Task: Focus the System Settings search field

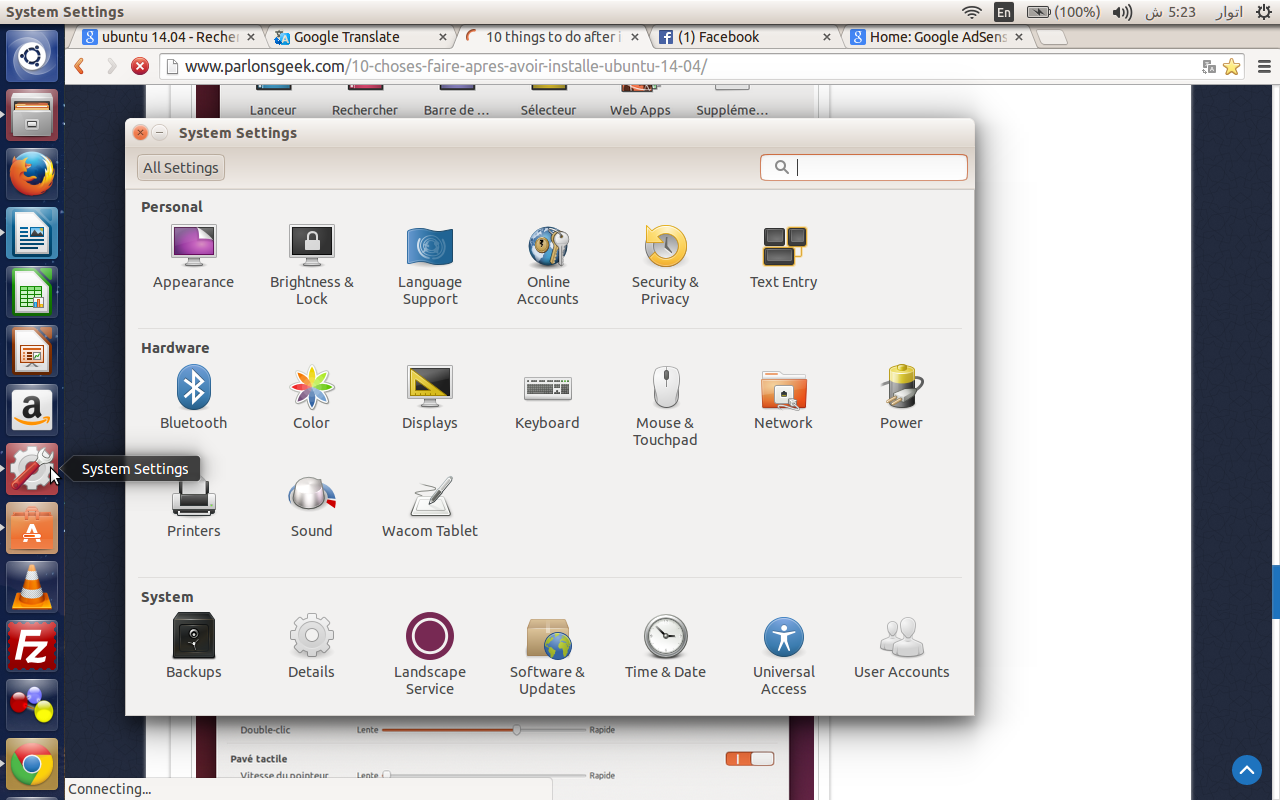Action: 864,167
